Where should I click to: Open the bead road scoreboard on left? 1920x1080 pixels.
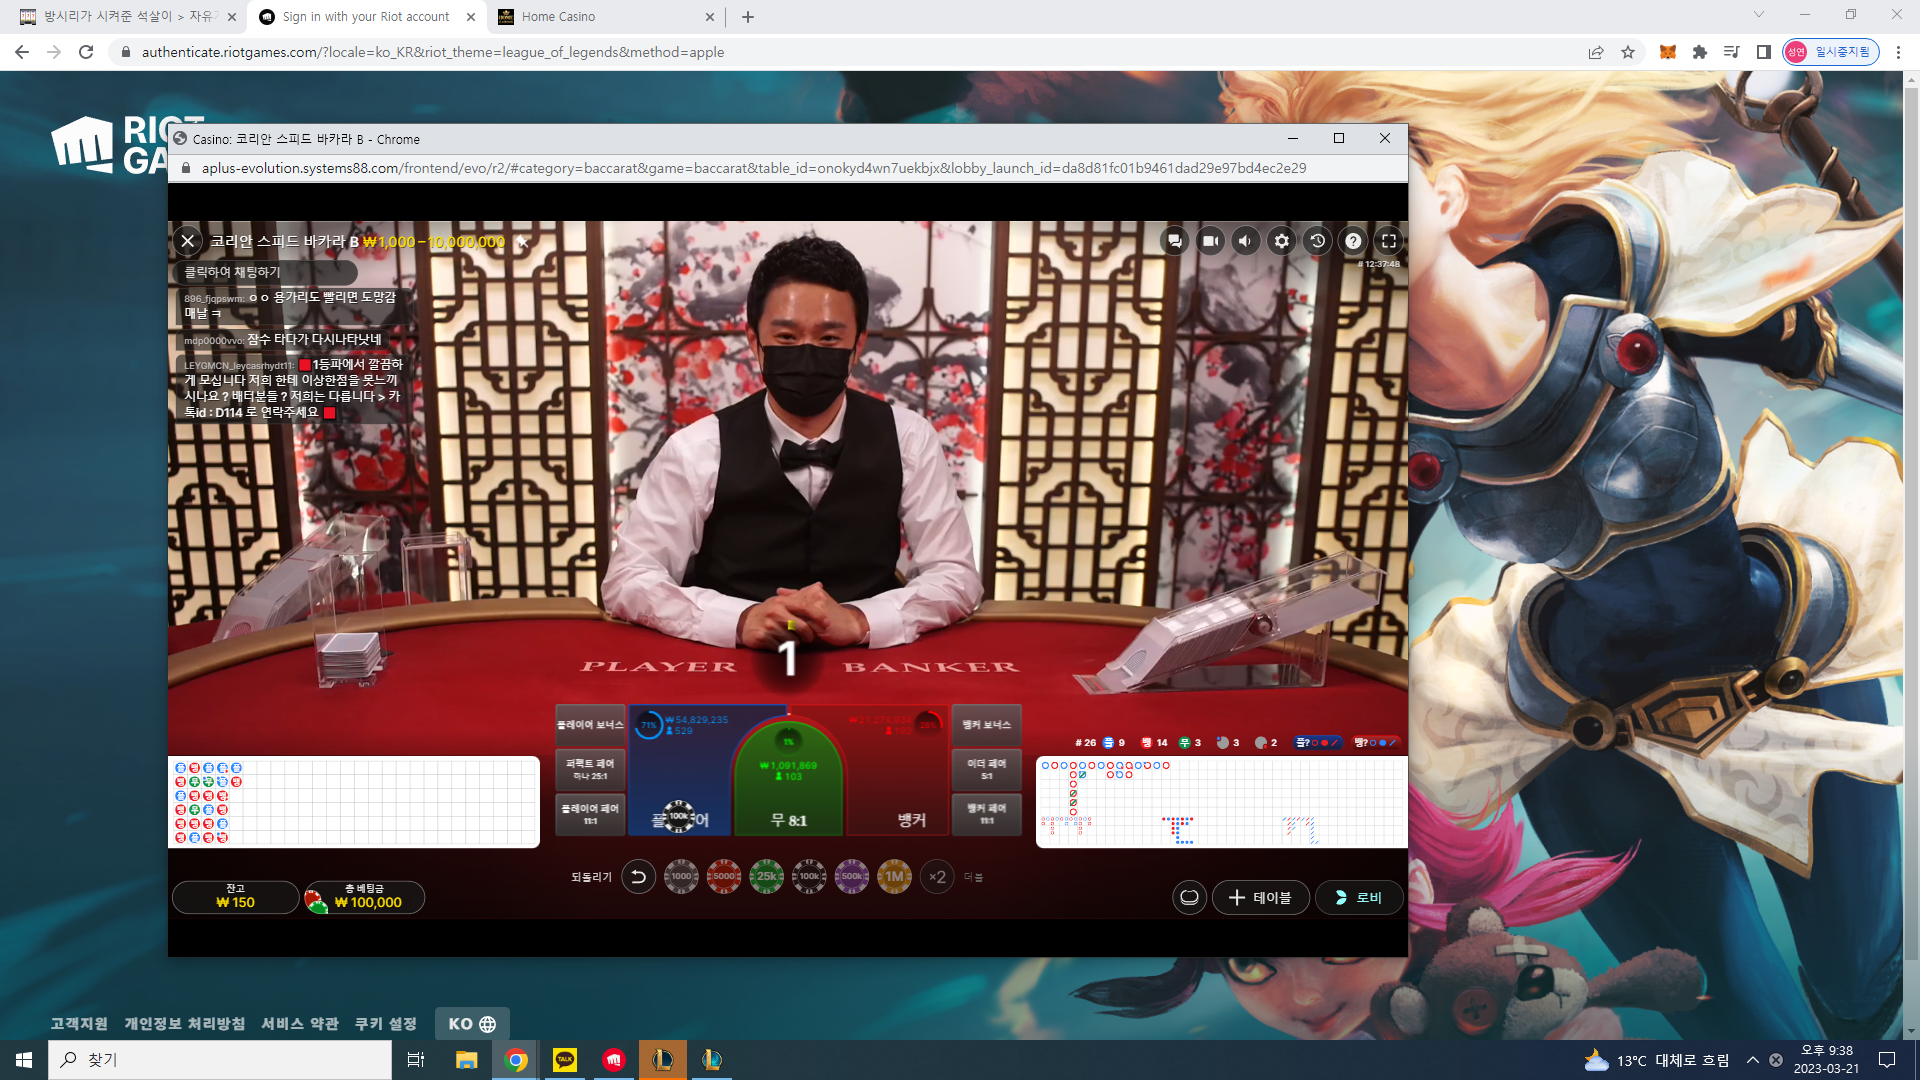coord(354,802)
